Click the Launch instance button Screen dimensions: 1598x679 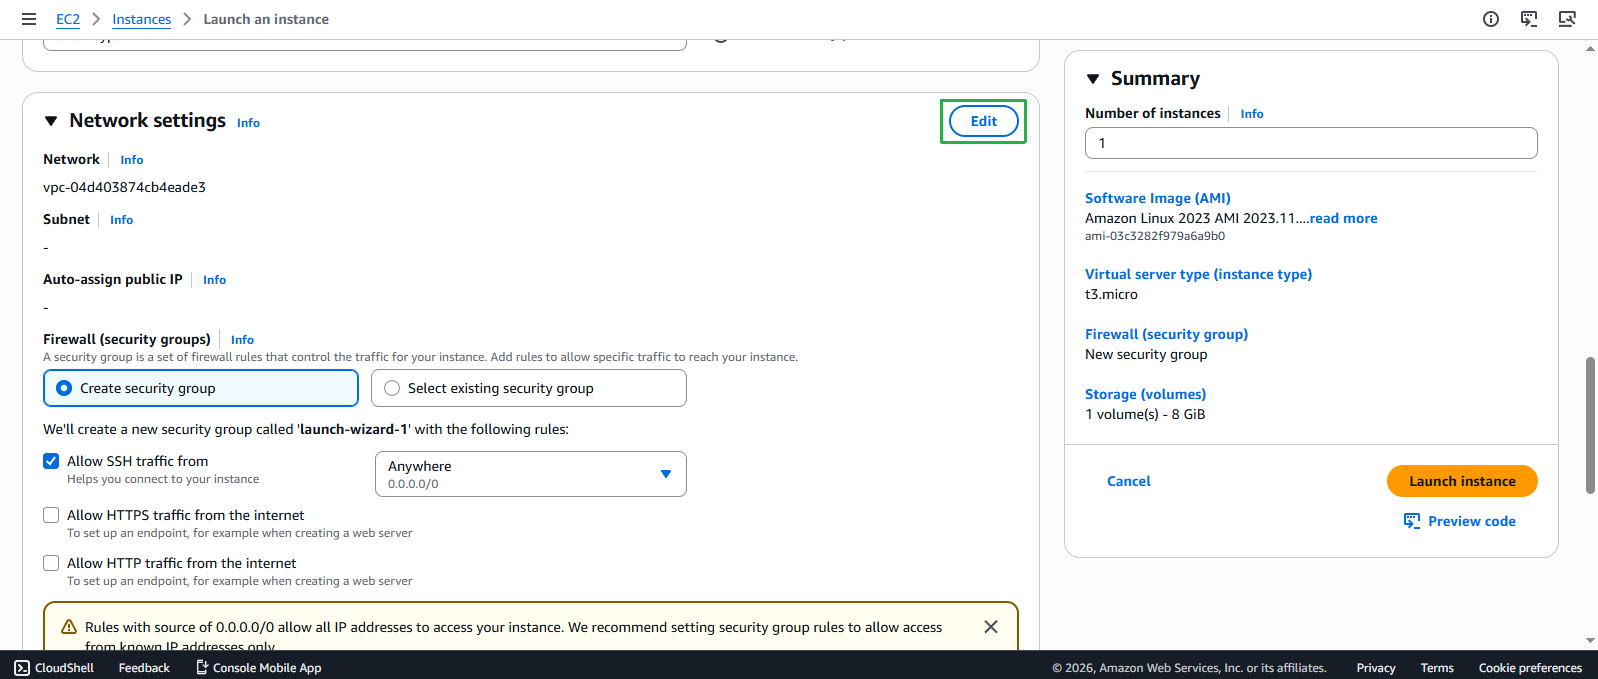[x=1462, y=481]
